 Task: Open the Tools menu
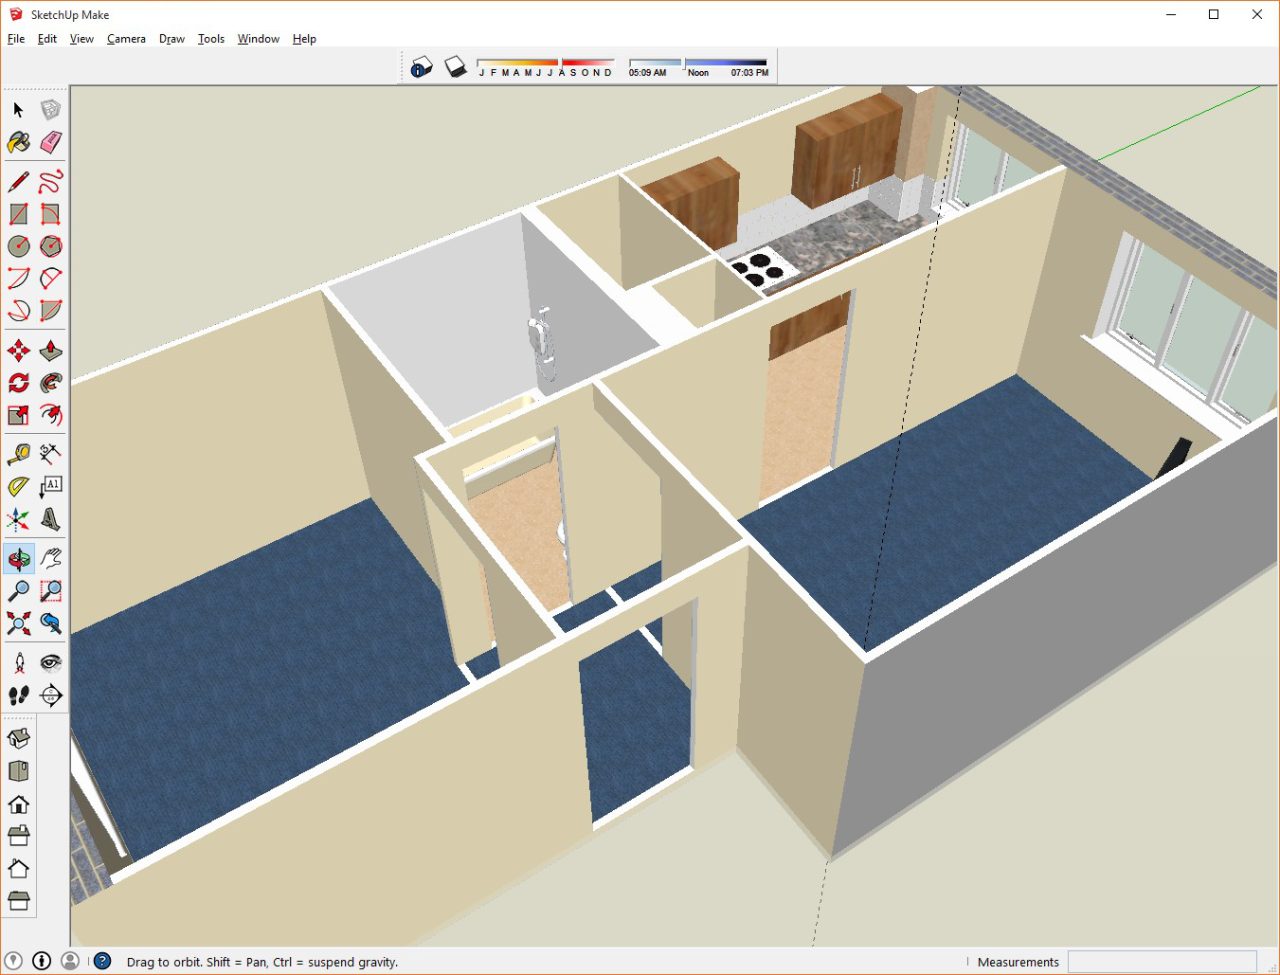(x=211, y=39)
